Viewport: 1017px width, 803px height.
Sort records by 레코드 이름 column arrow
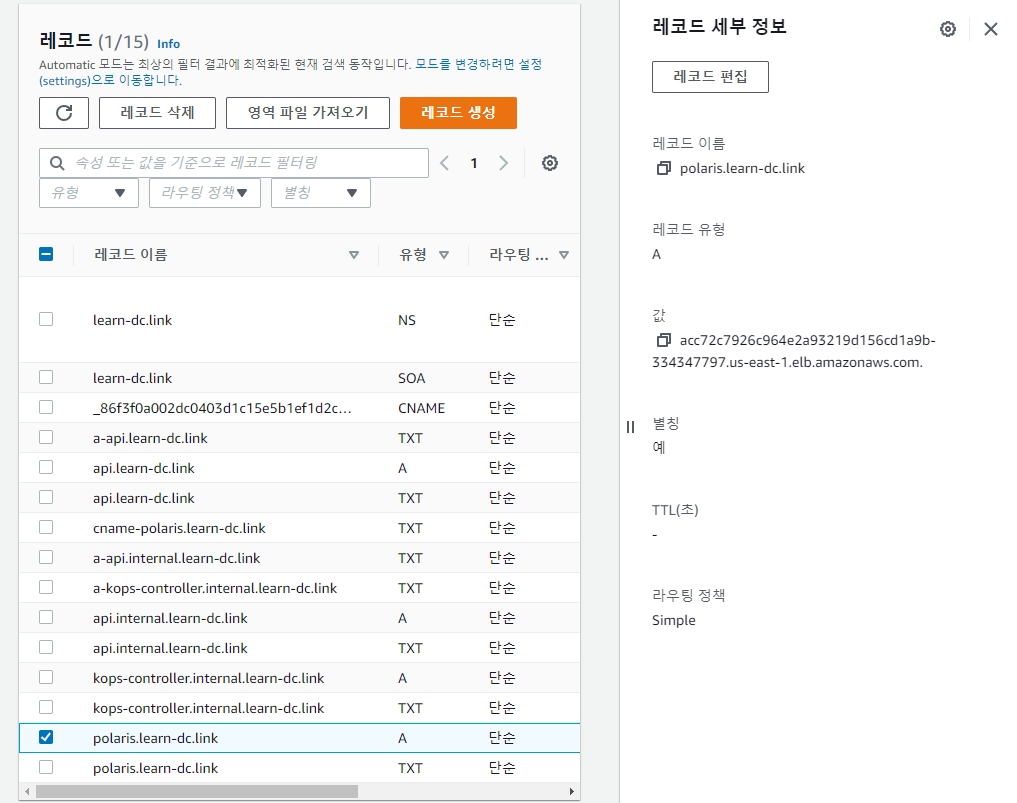(354, 255)
